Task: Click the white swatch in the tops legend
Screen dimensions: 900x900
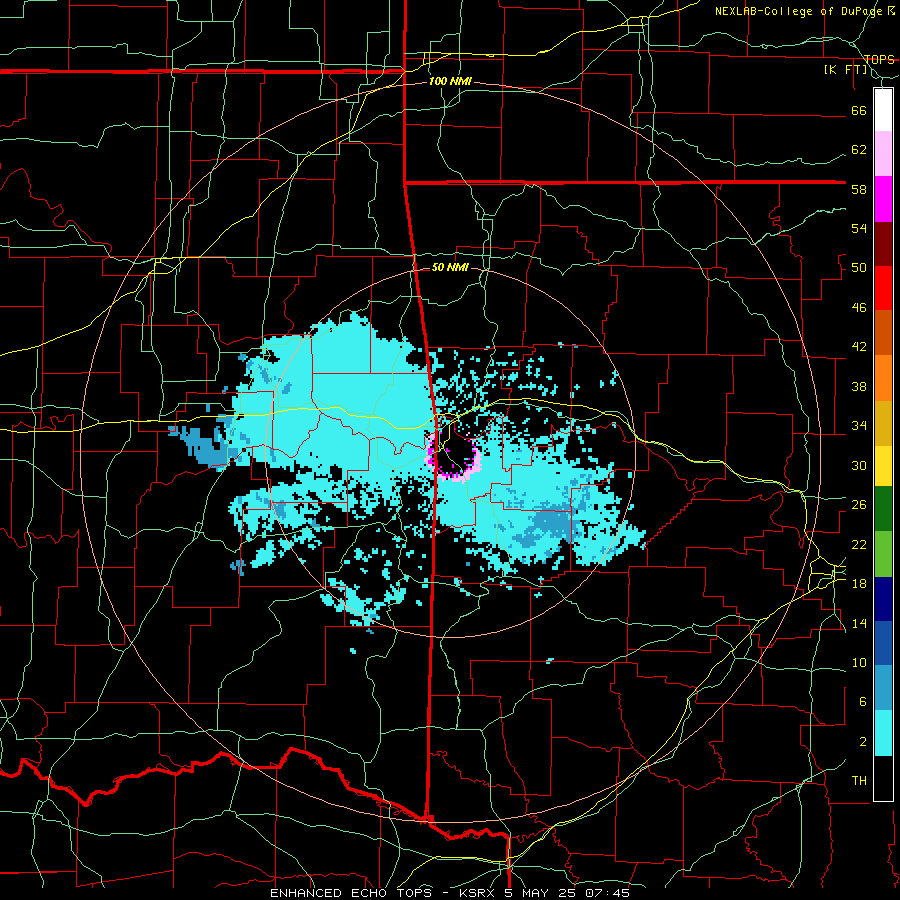Action: tap(883, 110)
